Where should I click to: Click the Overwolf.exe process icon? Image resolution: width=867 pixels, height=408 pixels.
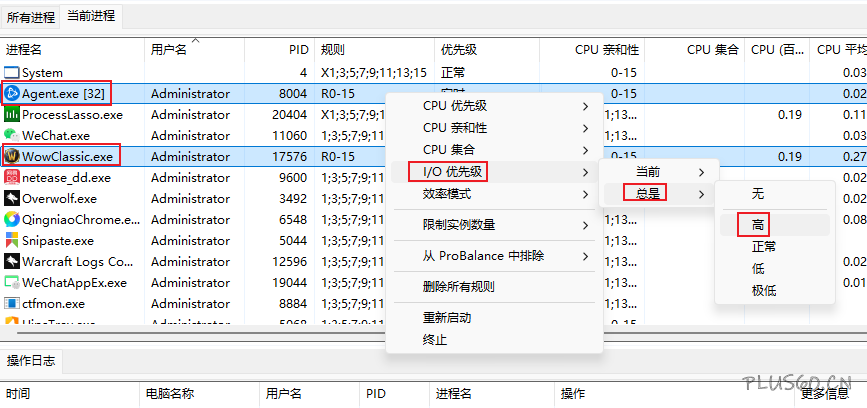point(12,198)
